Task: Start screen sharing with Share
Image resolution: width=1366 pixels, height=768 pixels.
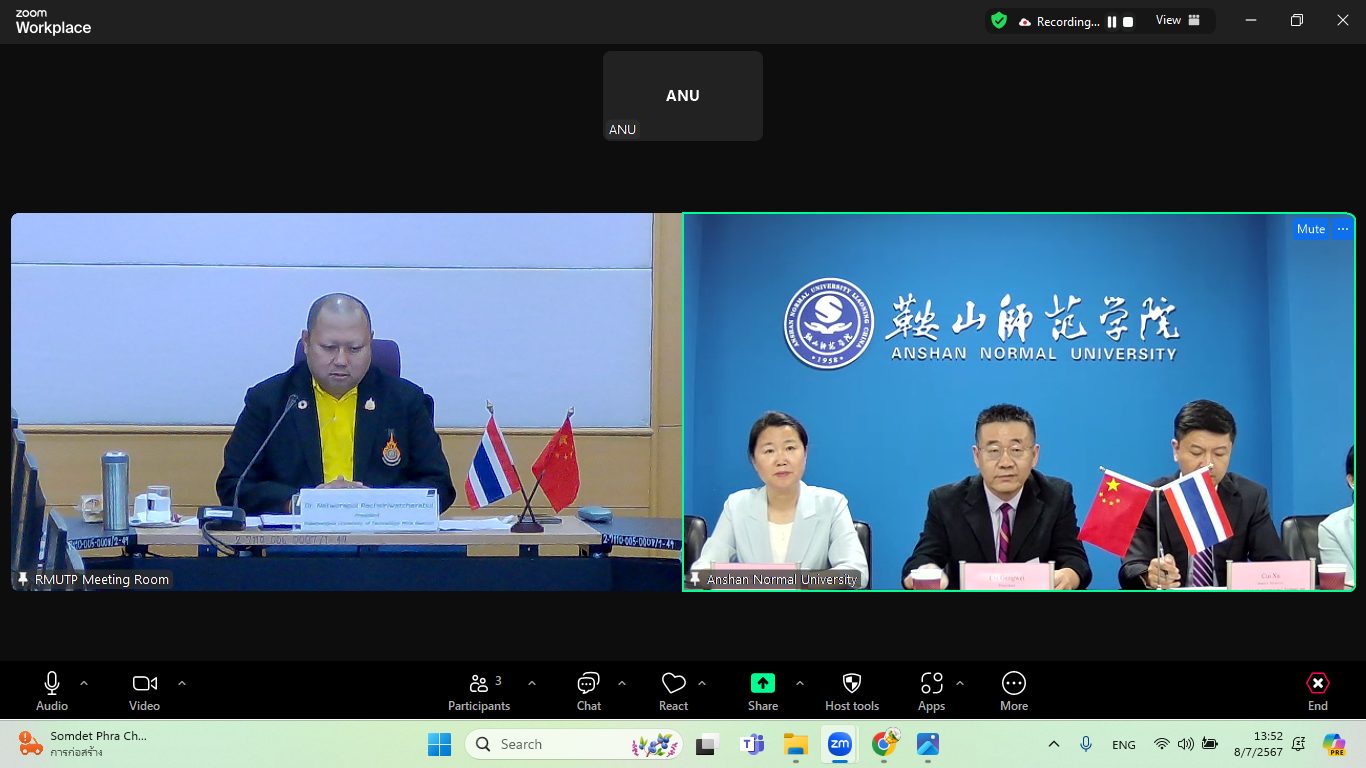Action: tap(763, 691)
